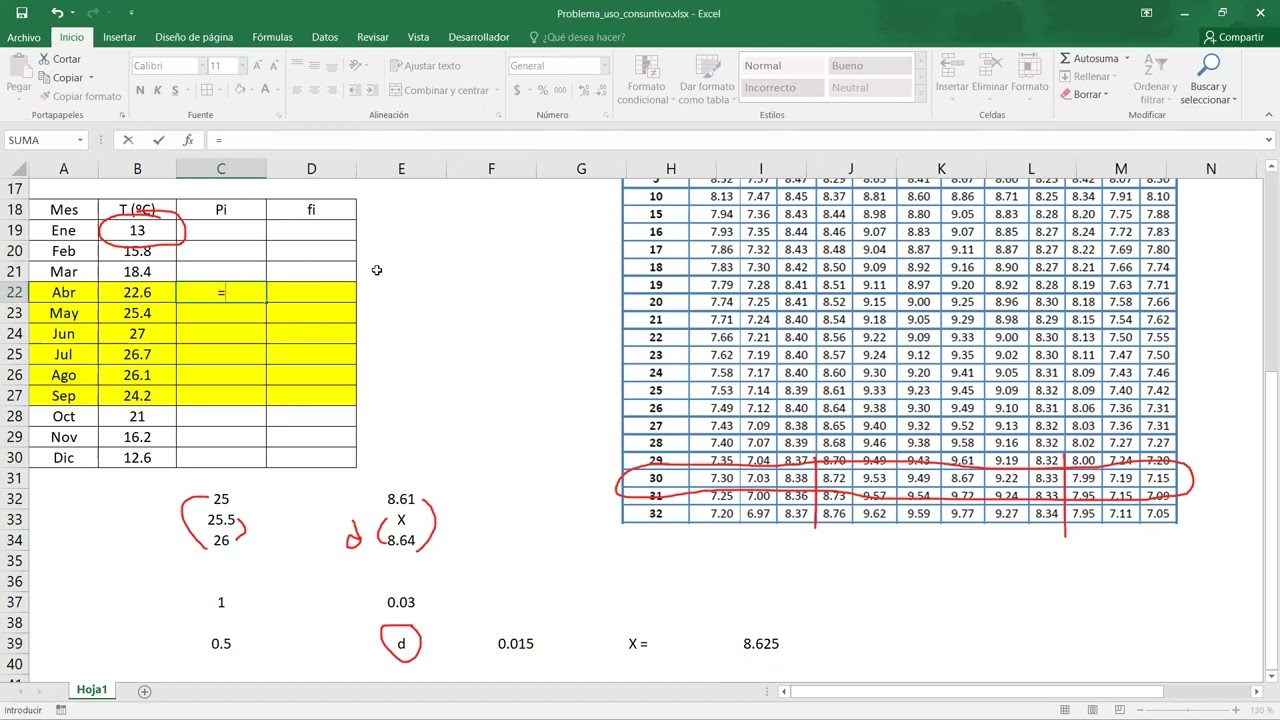Insert cells with Insertar
This screenshot has width=1280, height=720.
[952, 74]
